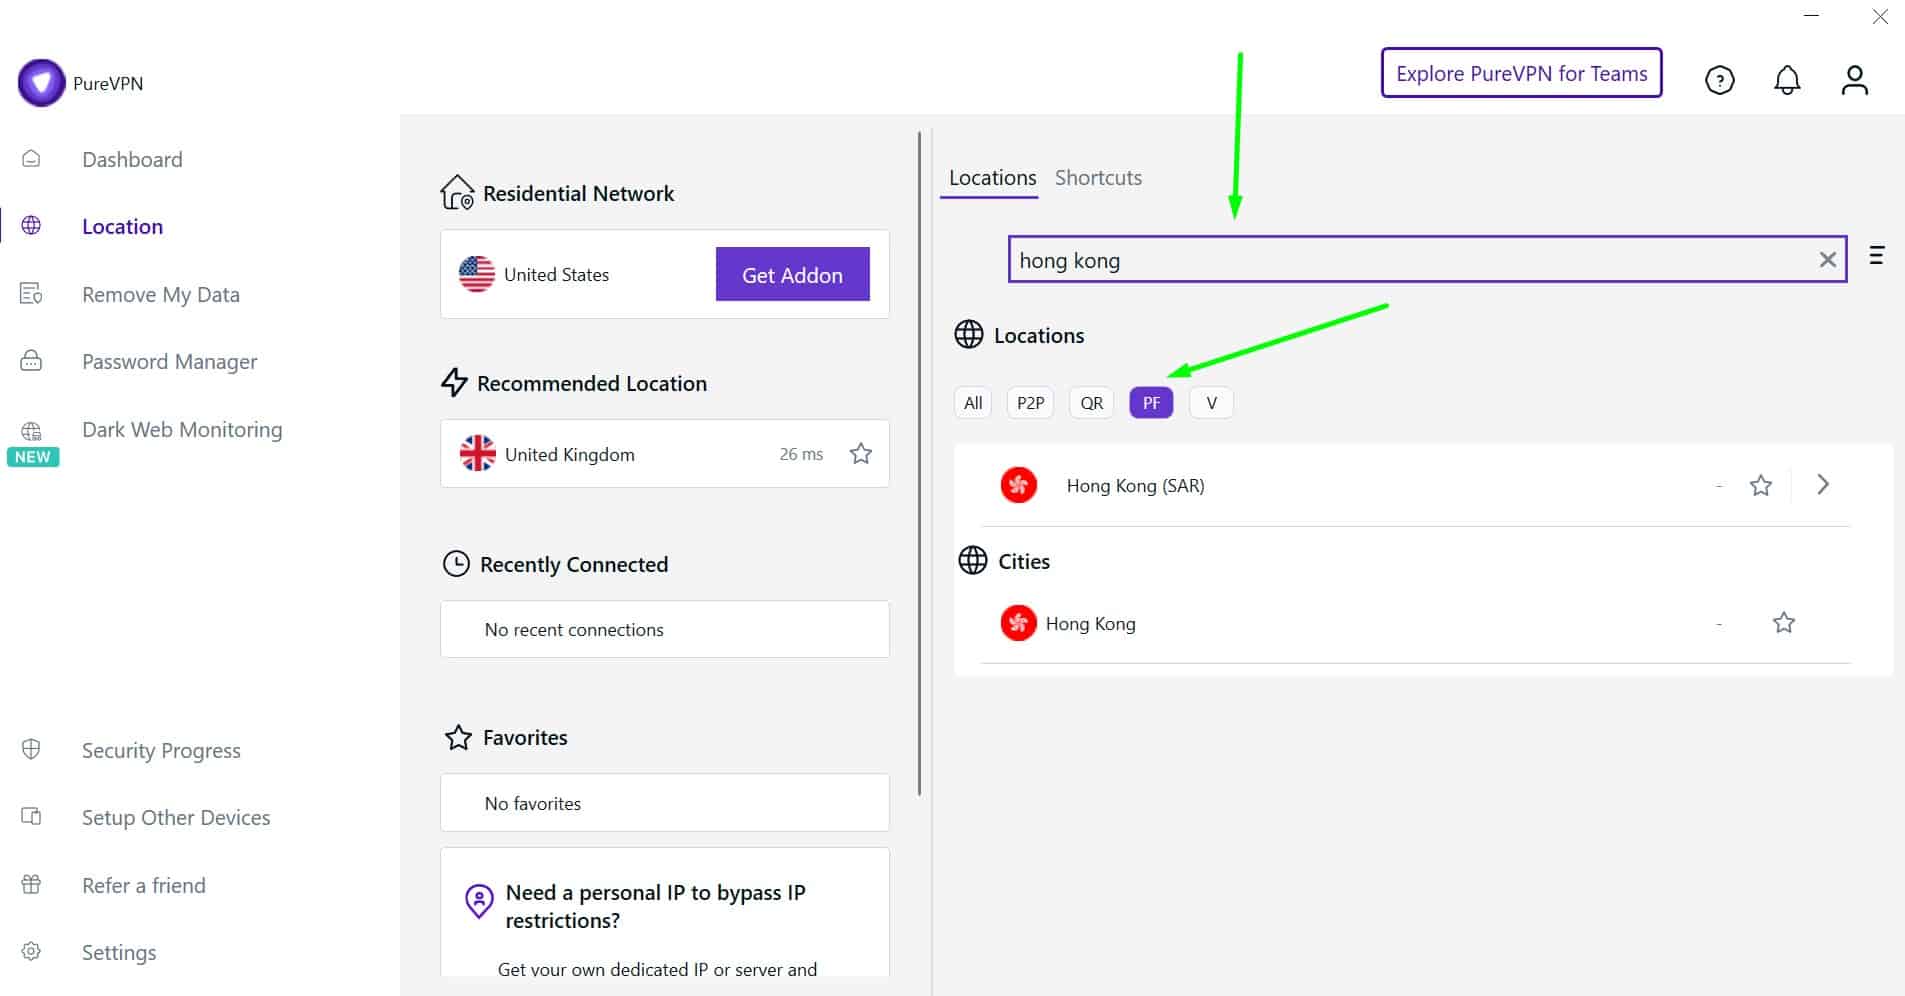Open the notifications bell
The image size is (1905, 996).
pyautogui.click(x=1787, y=80)
